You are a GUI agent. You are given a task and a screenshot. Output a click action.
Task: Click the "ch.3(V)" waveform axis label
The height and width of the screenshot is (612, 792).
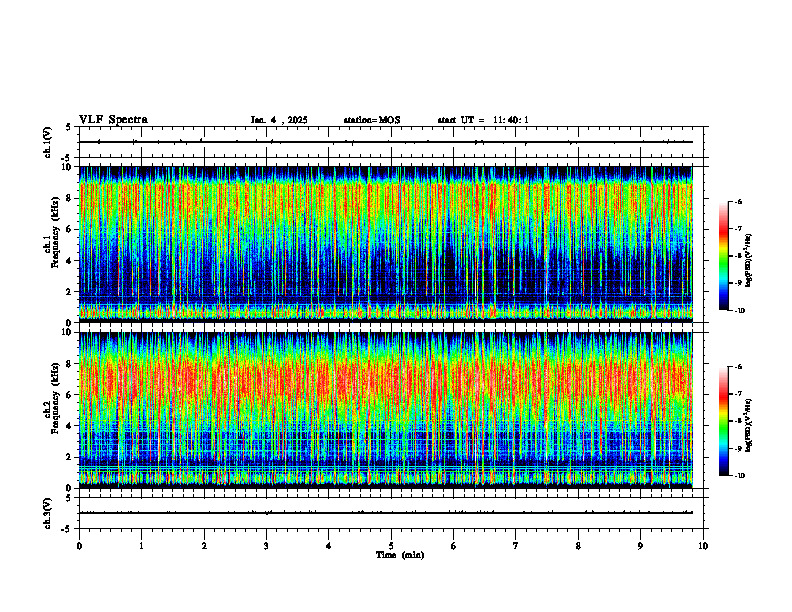pyautogui.click(x=48, y=513)
